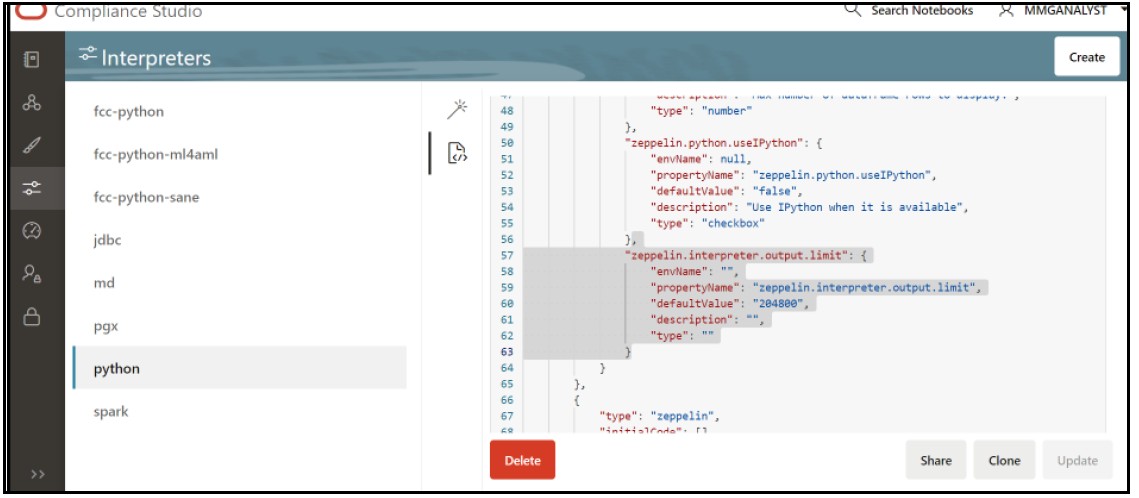Click the Oracle logo icon
Screen dimensions: 1139x498
pyautogui.click(x=31, y=10)
